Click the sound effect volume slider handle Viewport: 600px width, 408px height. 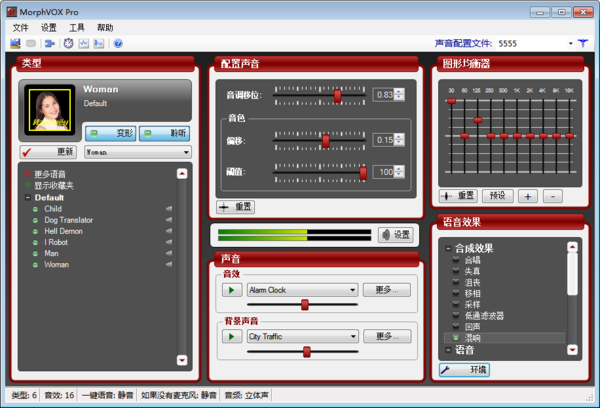tap(305, 305)
